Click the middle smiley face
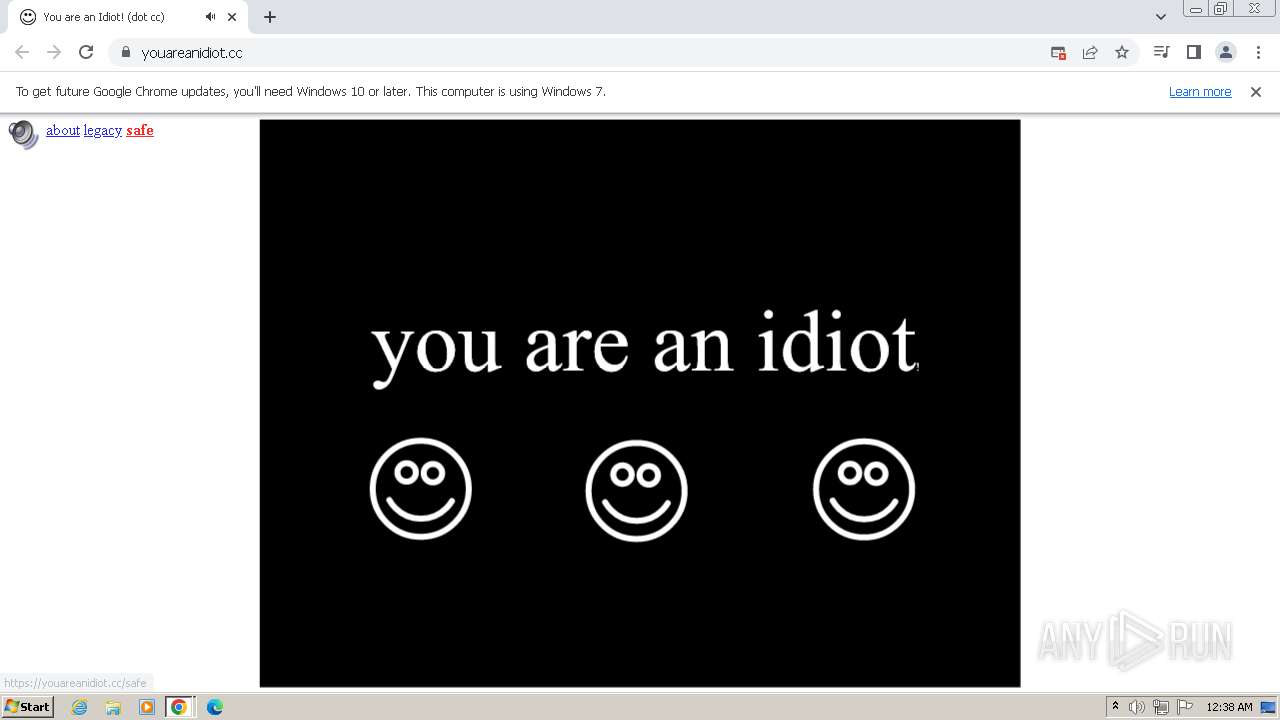1280x720 pixels. tap(637, 491)
